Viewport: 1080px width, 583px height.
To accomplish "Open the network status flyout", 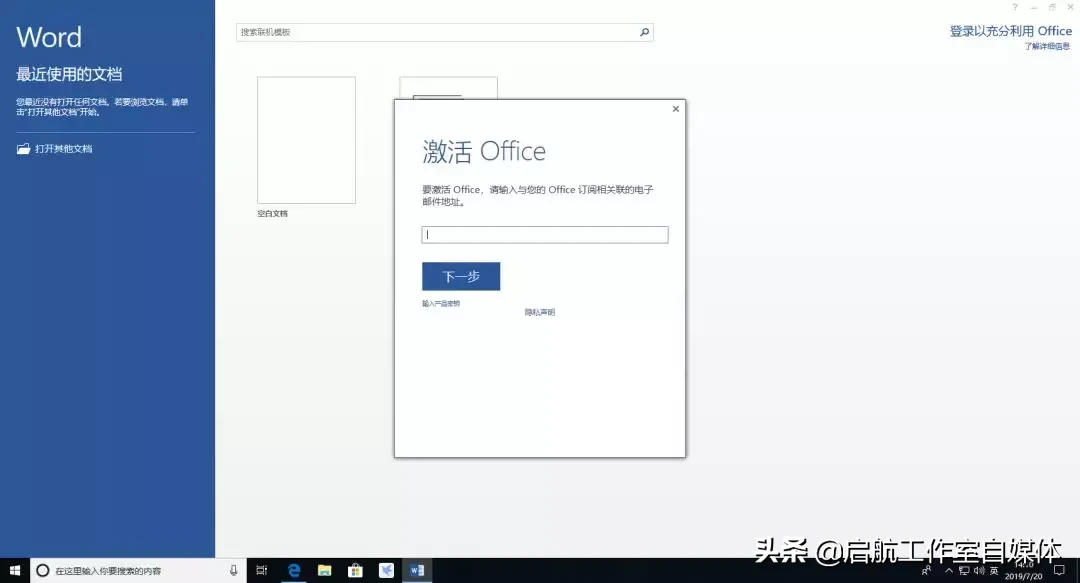I will pyautogui.click(x=964, y=571).
